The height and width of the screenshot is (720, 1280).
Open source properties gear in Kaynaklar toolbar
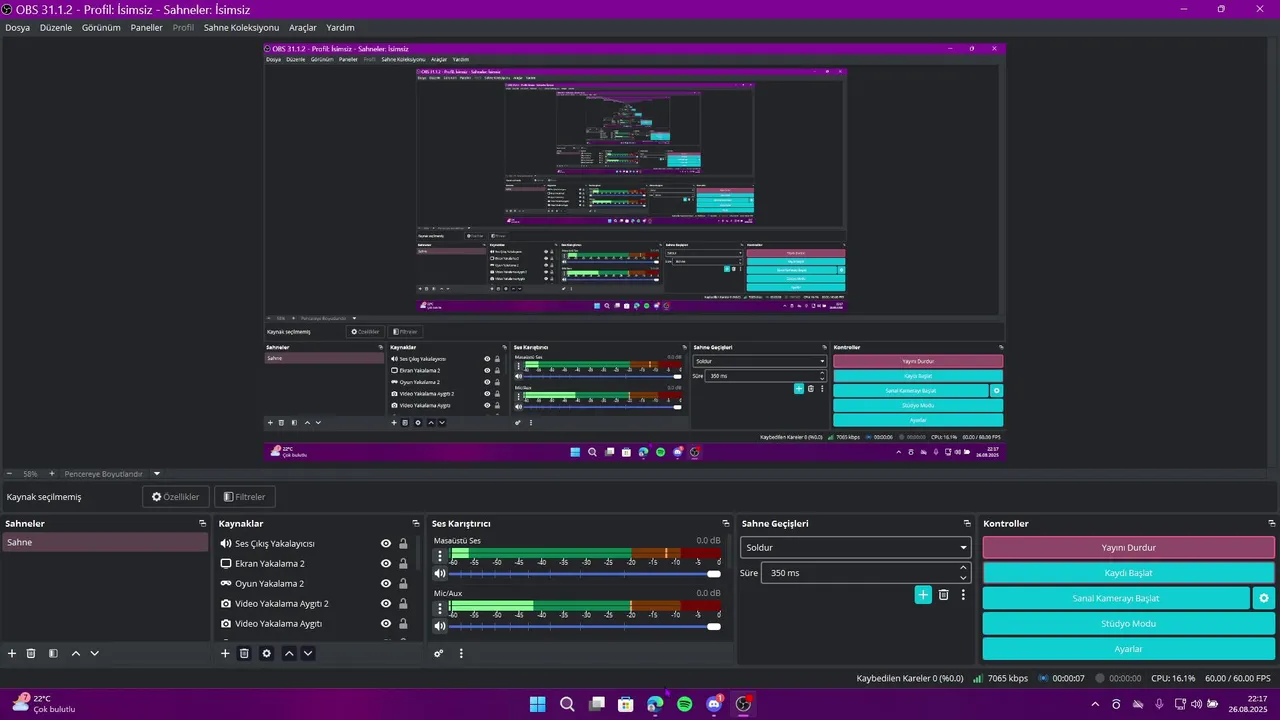coord(266,653)
